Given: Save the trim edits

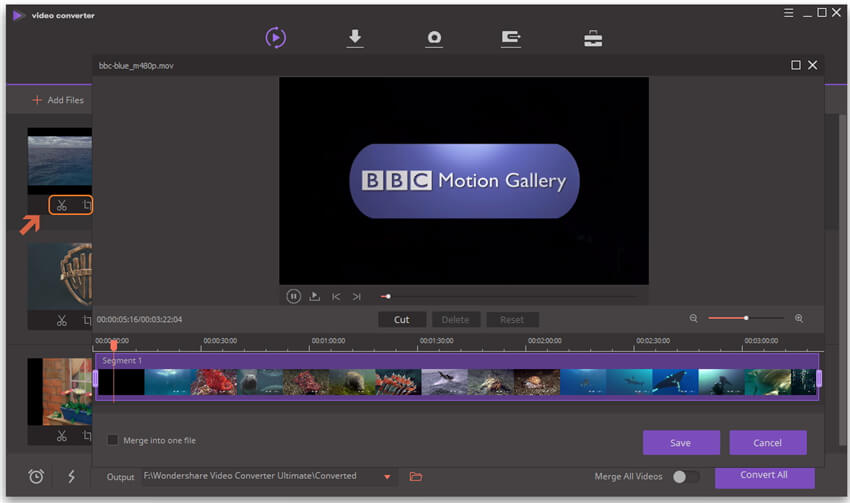Looking at the screenshot, I should [681, 443].
